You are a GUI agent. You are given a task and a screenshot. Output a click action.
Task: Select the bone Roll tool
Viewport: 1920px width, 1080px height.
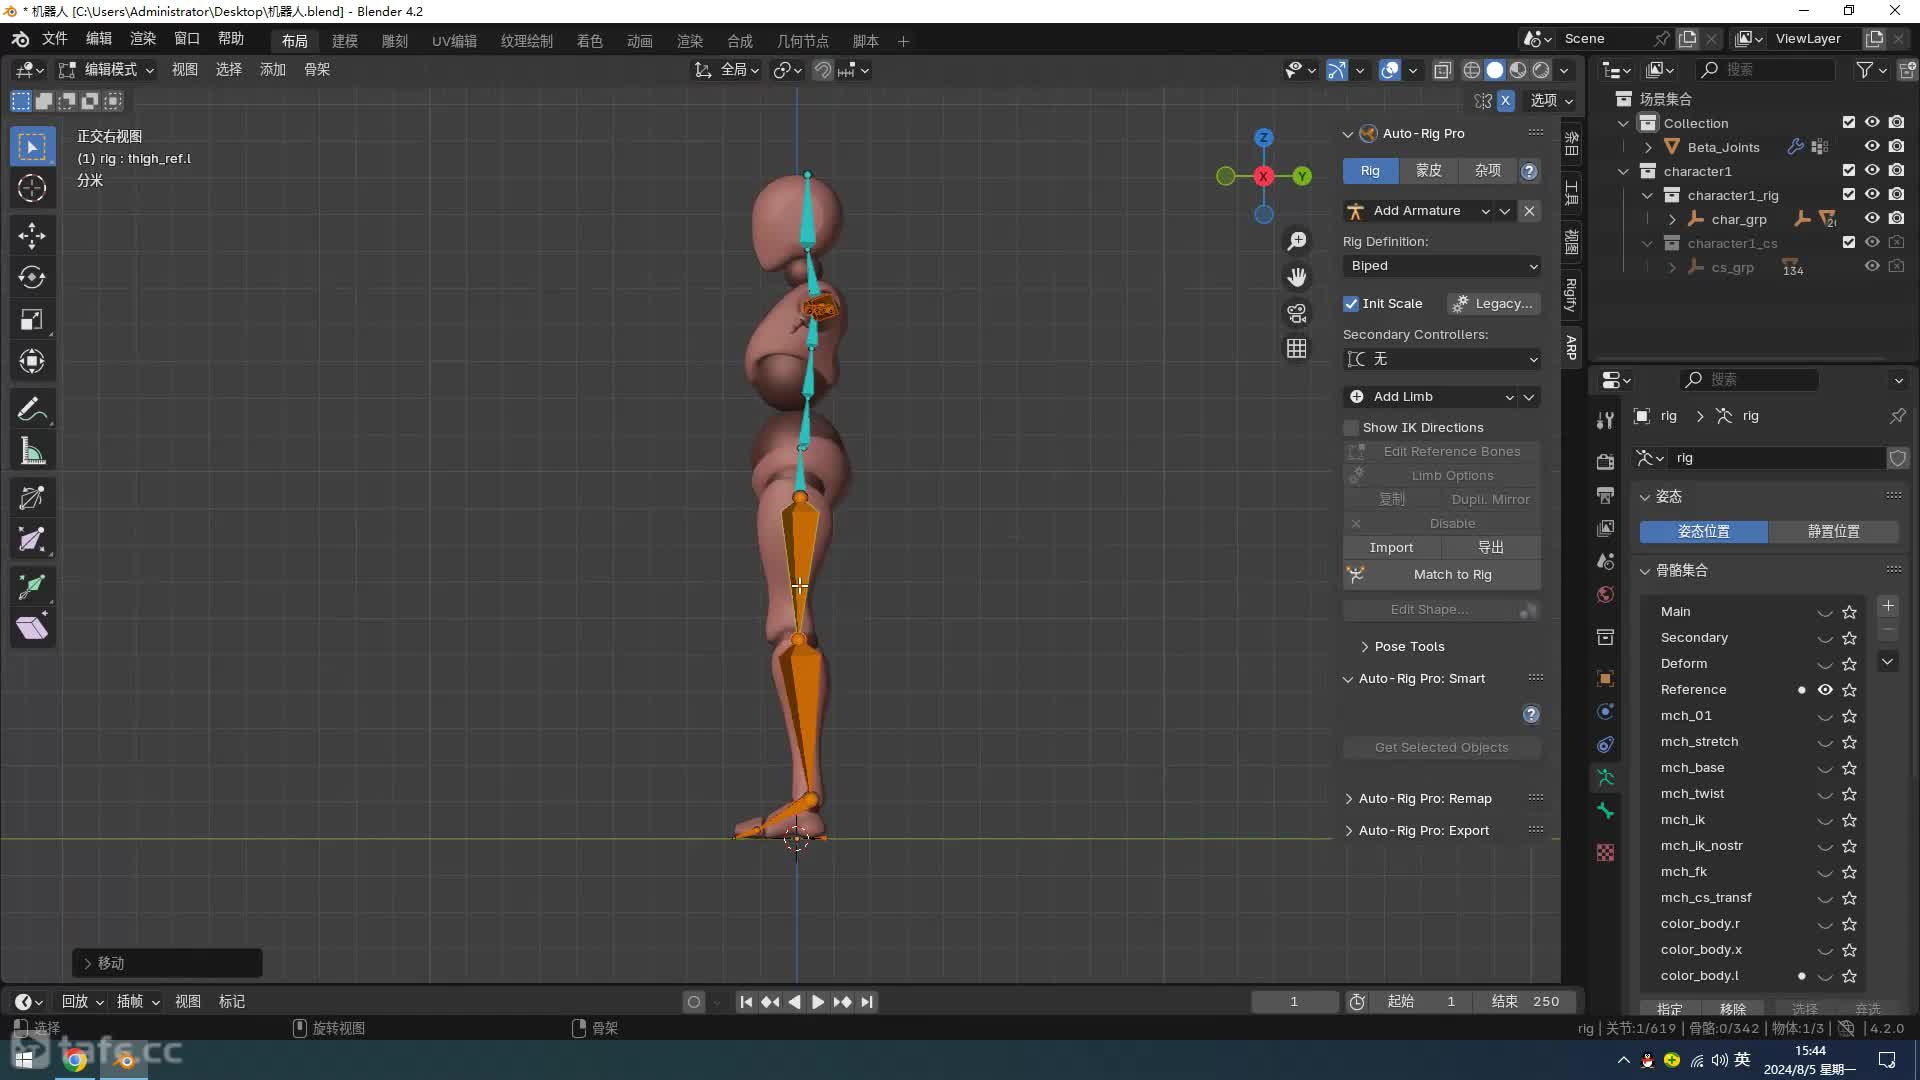point(32,497)
